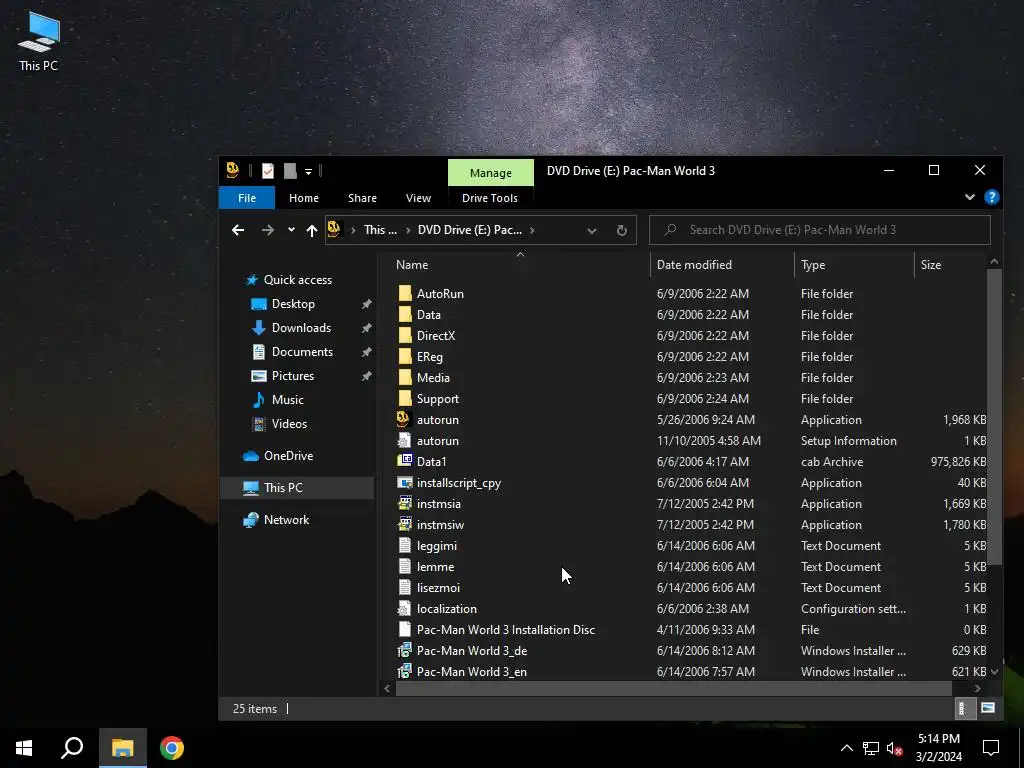The height and width of the screenshot is (768, 1024).
Task: Open the Drive Tools tab
Action: pyautogui.click(x=490, y=198)
